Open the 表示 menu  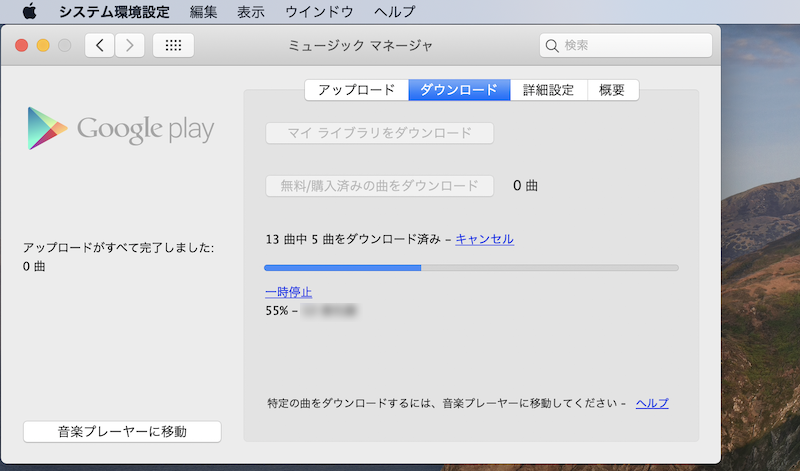click(251, 12)
